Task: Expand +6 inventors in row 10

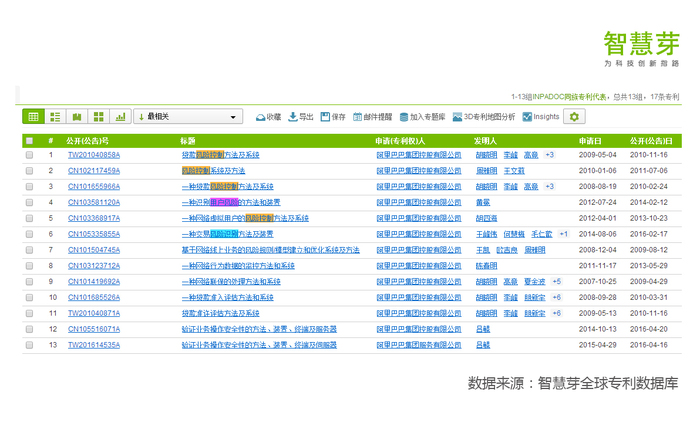Action: (556, 297)
